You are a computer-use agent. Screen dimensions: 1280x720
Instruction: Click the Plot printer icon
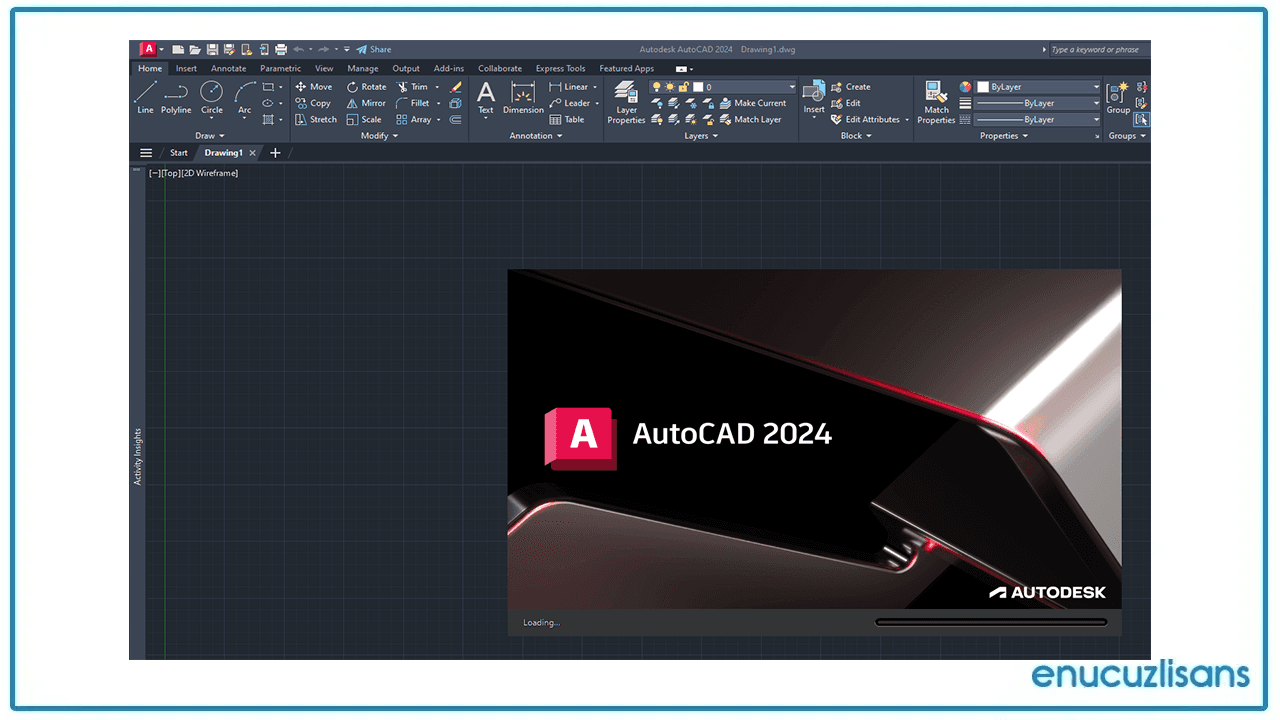(x=281, y=49)
